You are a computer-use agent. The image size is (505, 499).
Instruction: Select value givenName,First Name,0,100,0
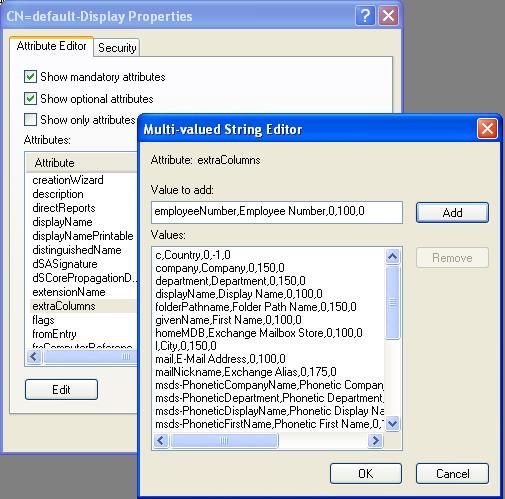[229, 320]
